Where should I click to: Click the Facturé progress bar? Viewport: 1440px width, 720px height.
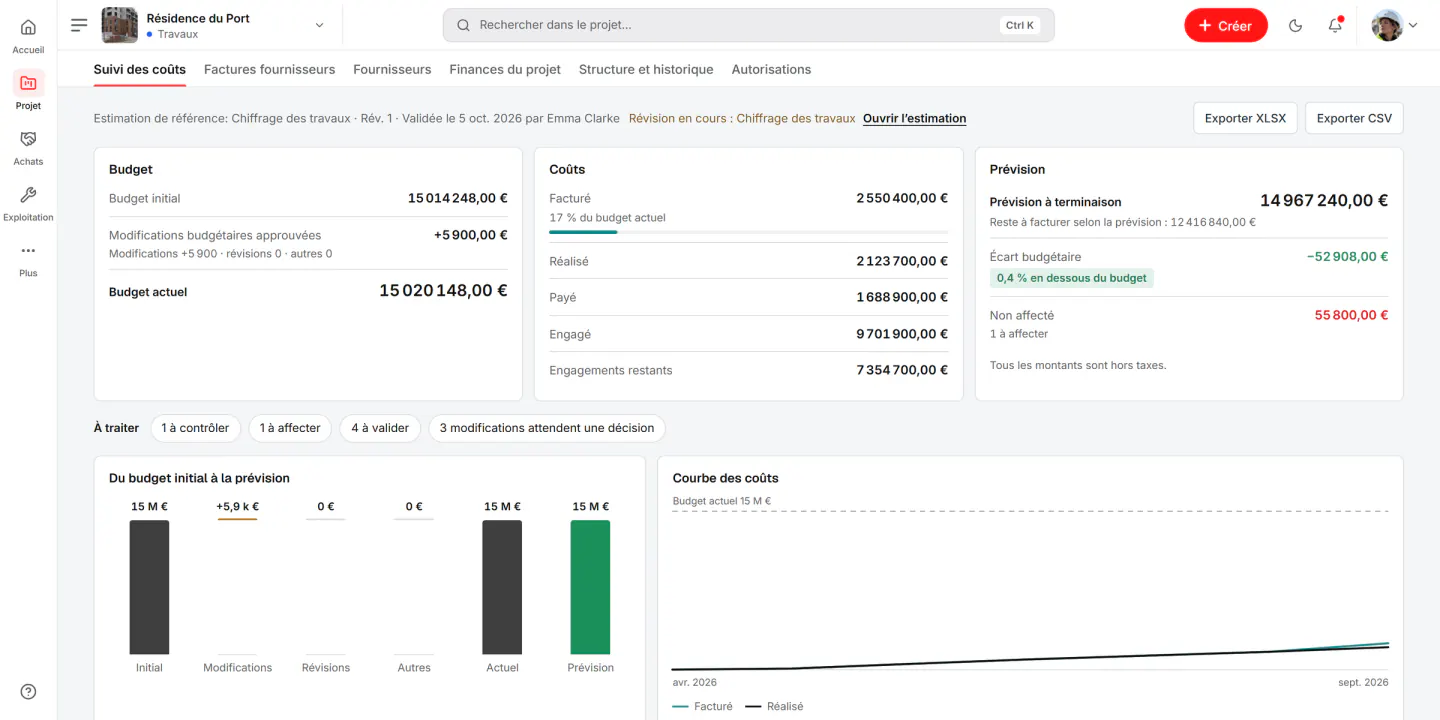click(x=748, y=232)
